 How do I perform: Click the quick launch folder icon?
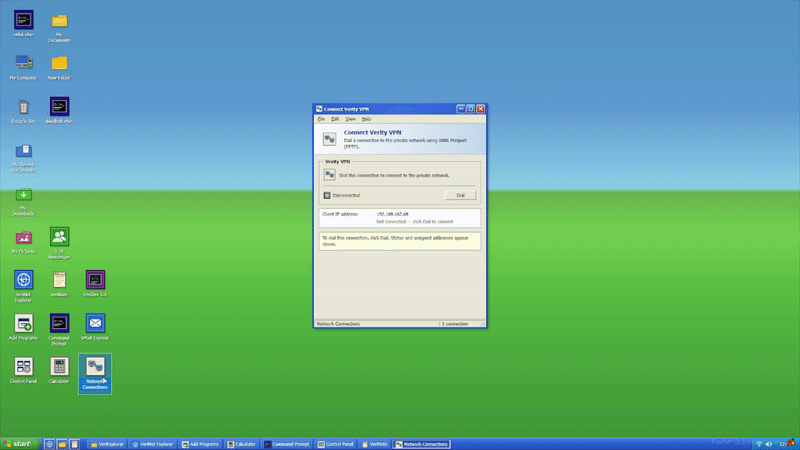click(x=62, y=444)
